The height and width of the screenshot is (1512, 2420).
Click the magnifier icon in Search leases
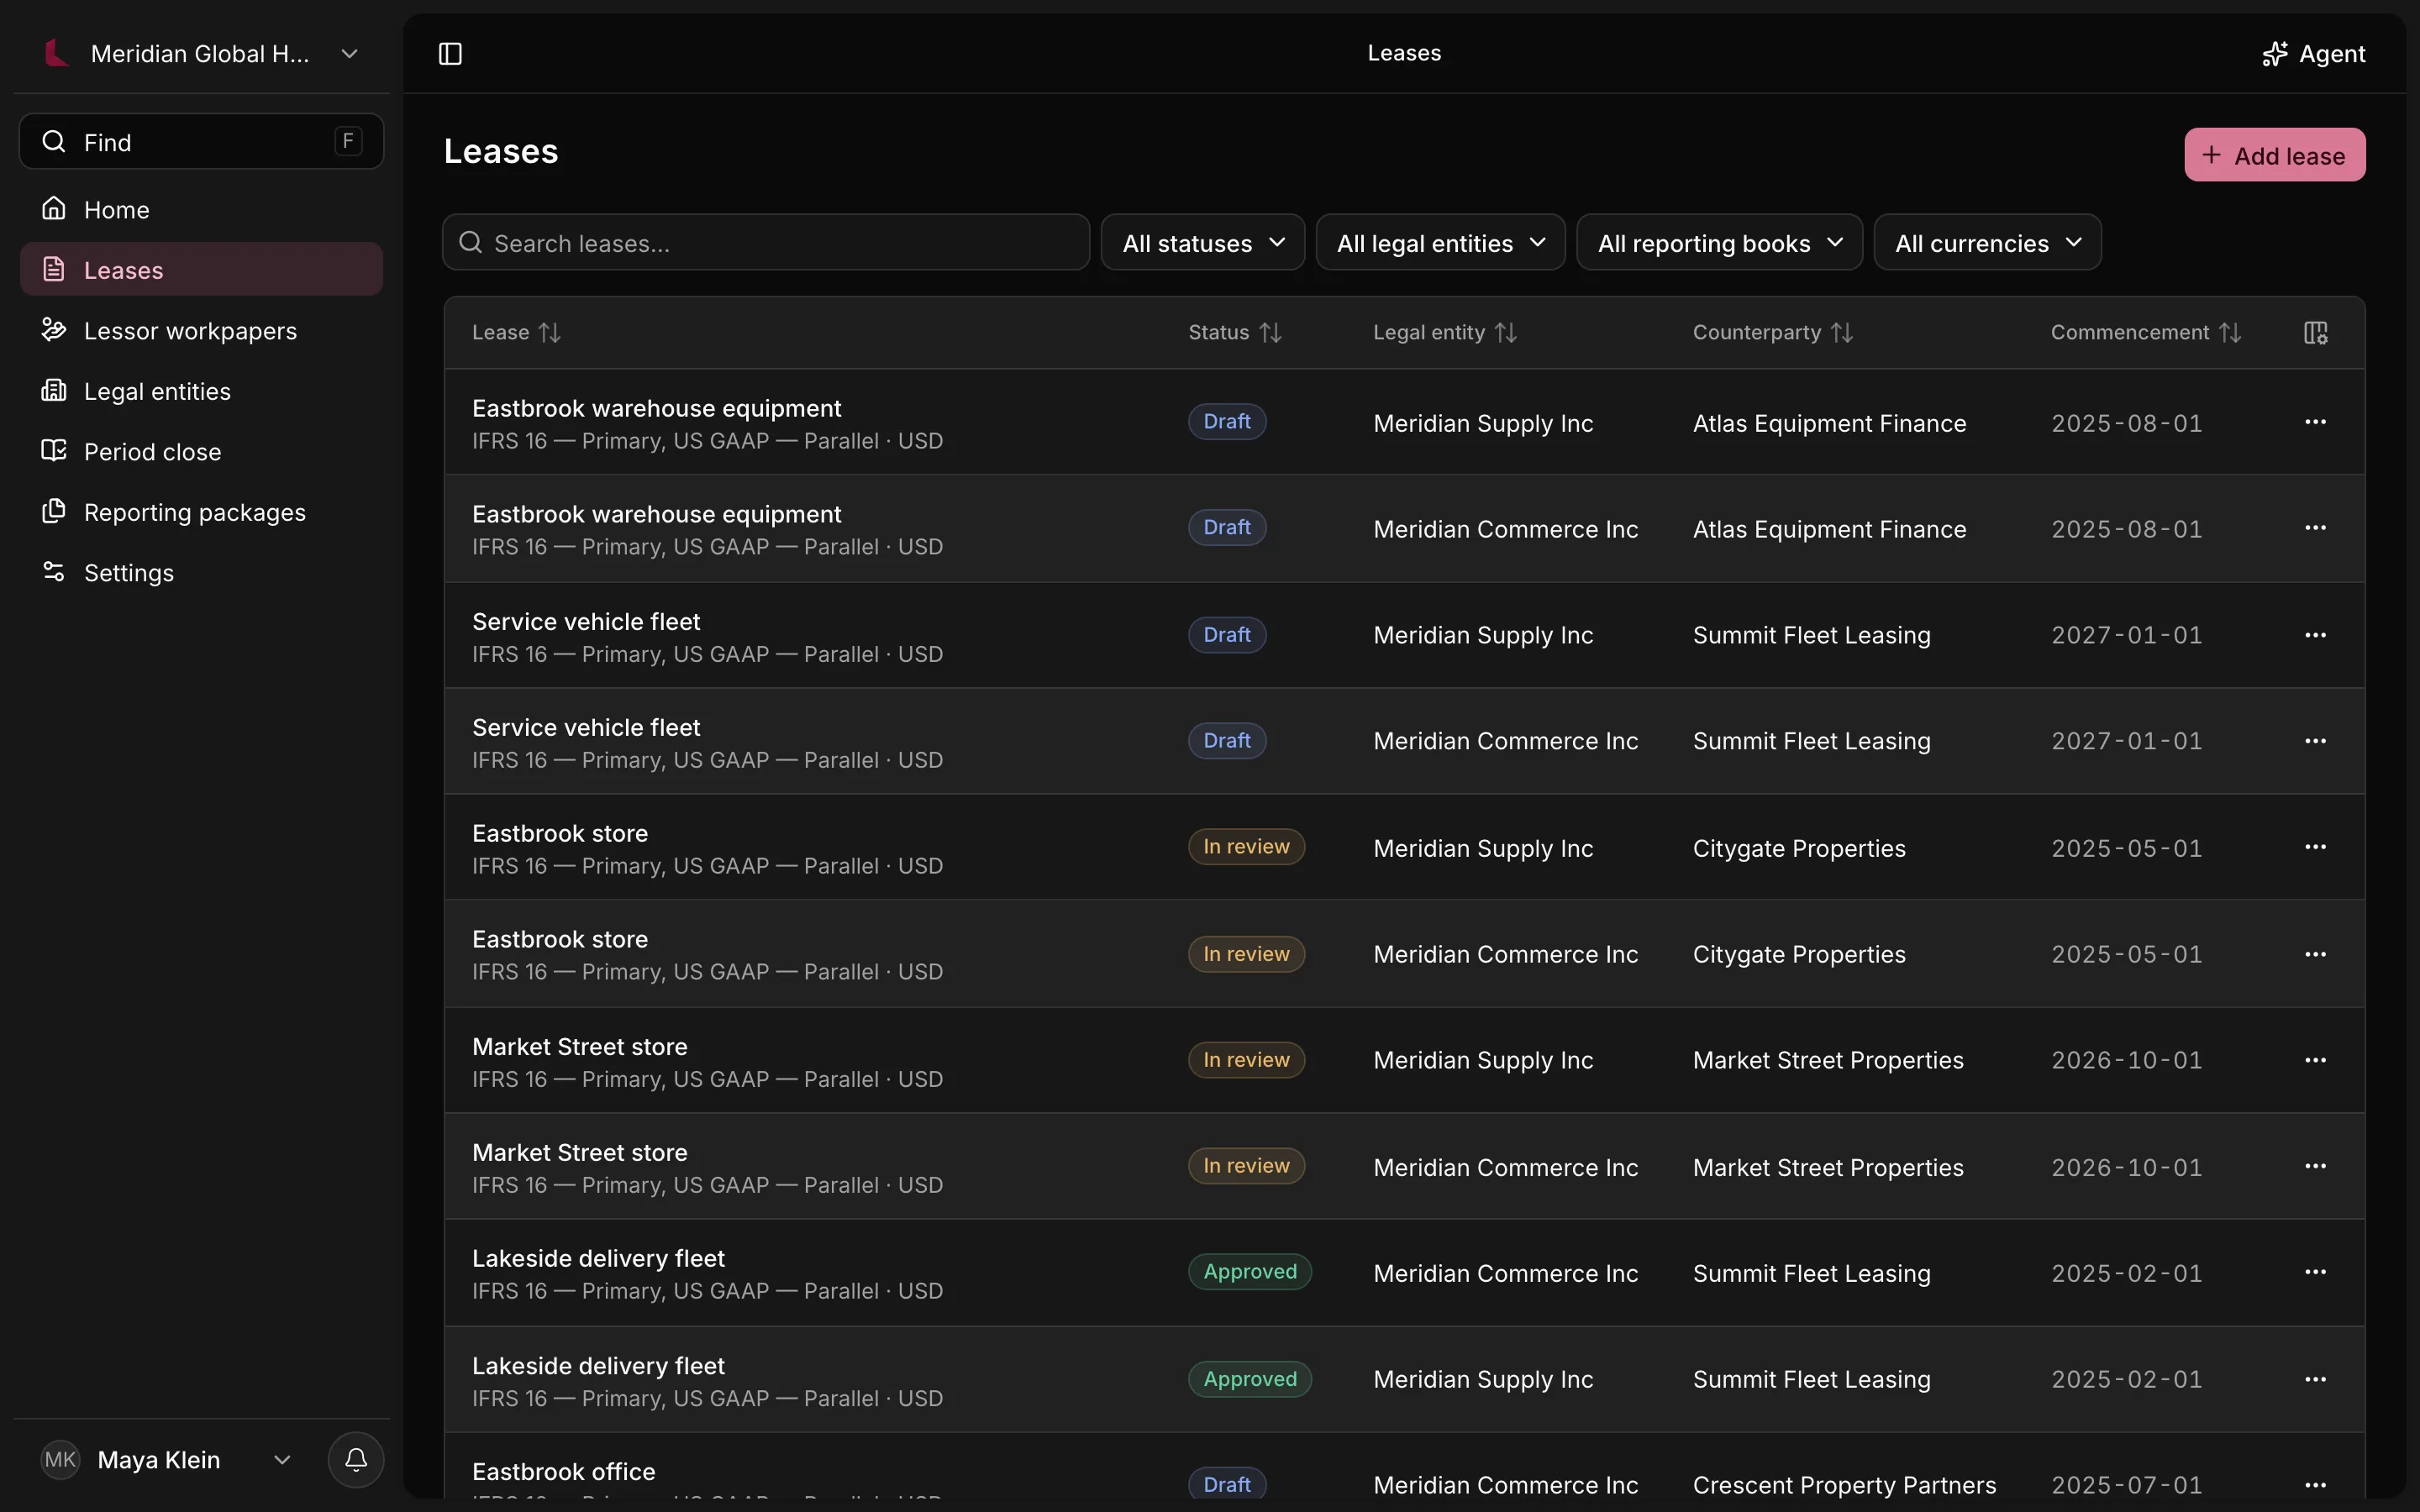click(471, 242)
